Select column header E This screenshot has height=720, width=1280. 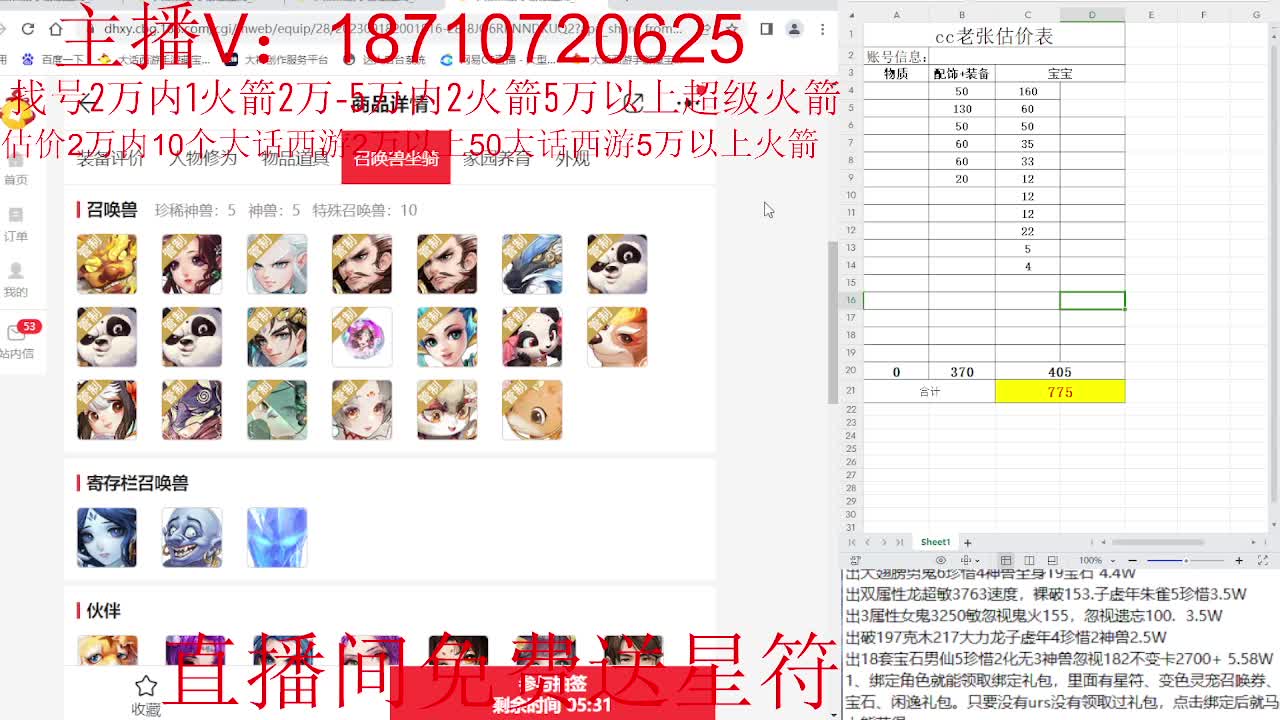(x=1151, y=15)
